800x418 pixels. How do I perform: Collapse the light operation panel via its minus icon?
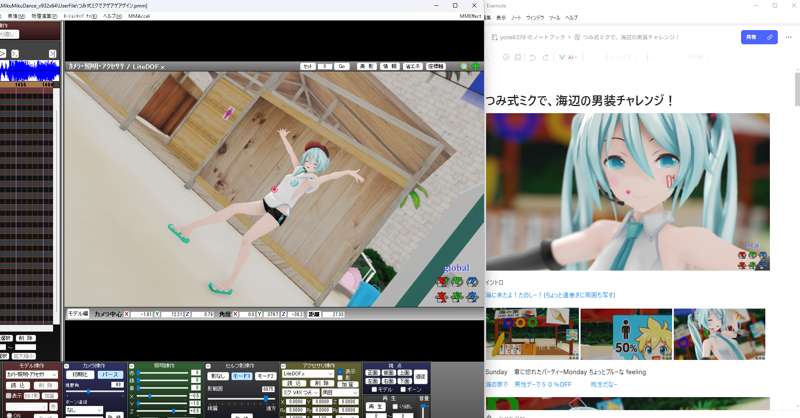132,366
